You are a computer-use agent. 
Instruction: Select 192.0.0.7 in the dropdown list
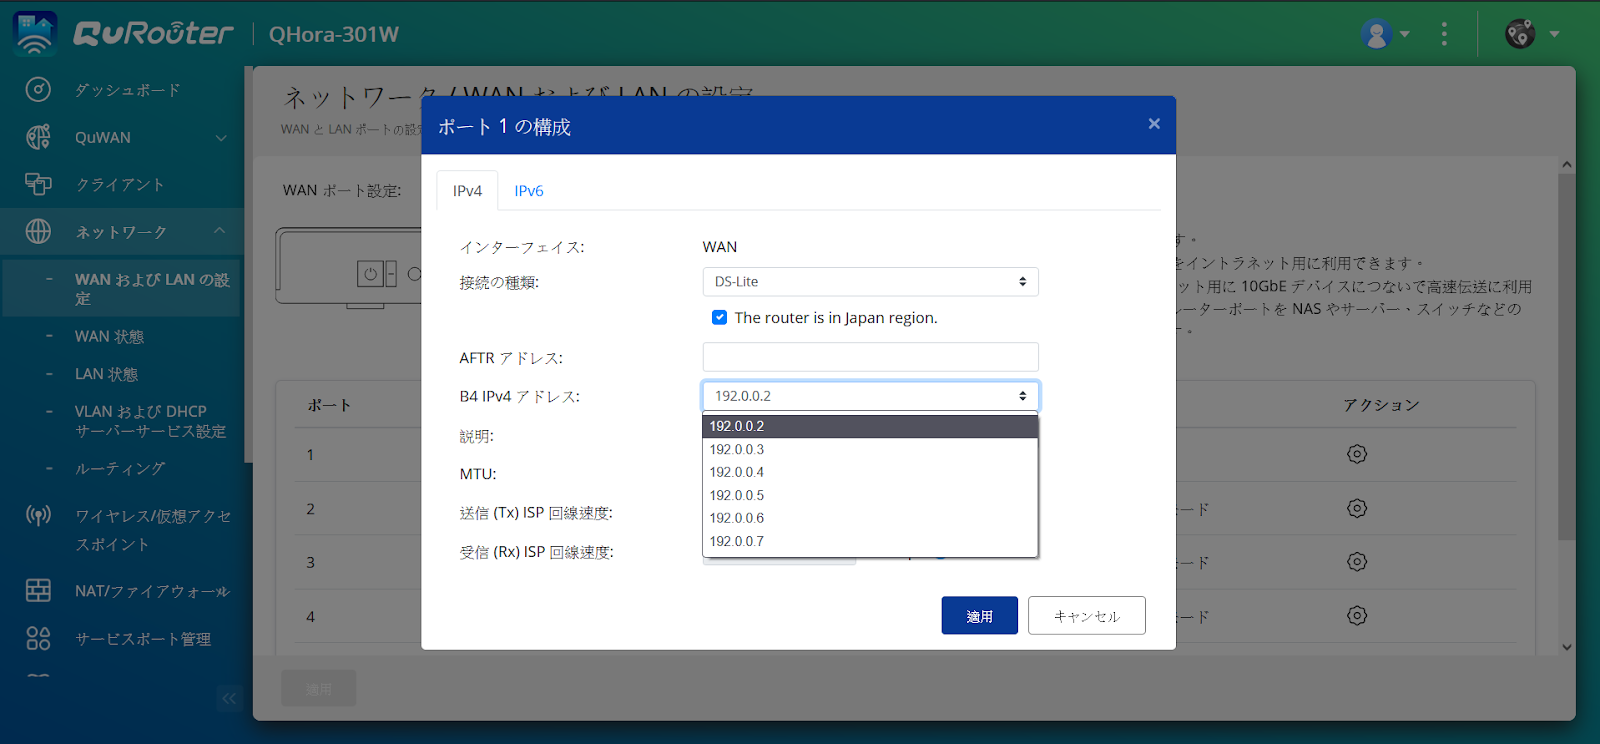click(x=737, y=541)
